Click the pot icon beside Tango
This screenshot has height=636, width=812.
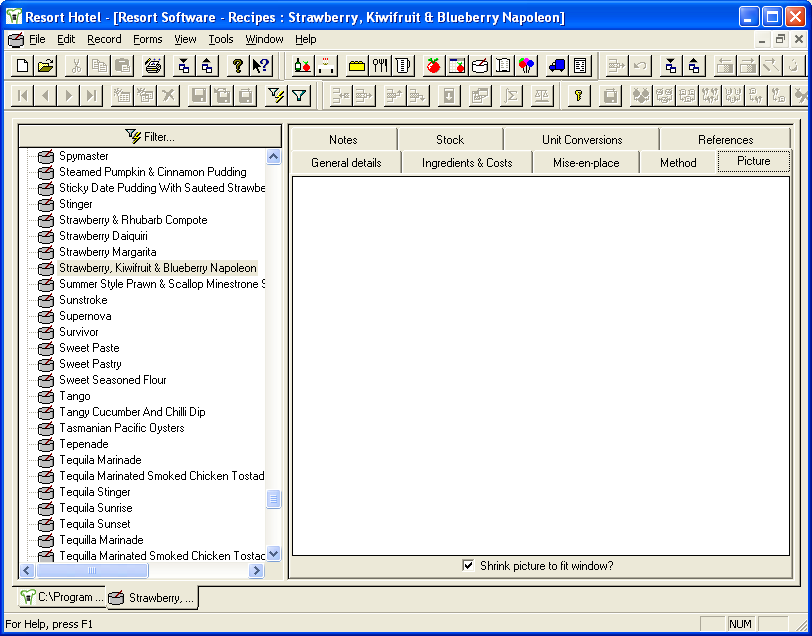46,397
